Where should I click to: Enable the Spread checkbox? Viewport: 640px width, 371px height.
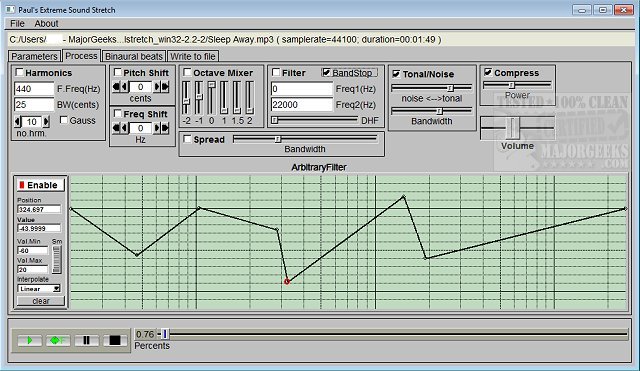click(187, 139)
